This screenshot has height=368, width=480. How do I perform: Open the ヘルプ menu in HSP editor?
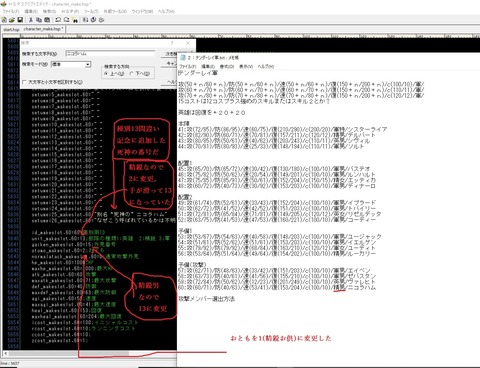166,11
